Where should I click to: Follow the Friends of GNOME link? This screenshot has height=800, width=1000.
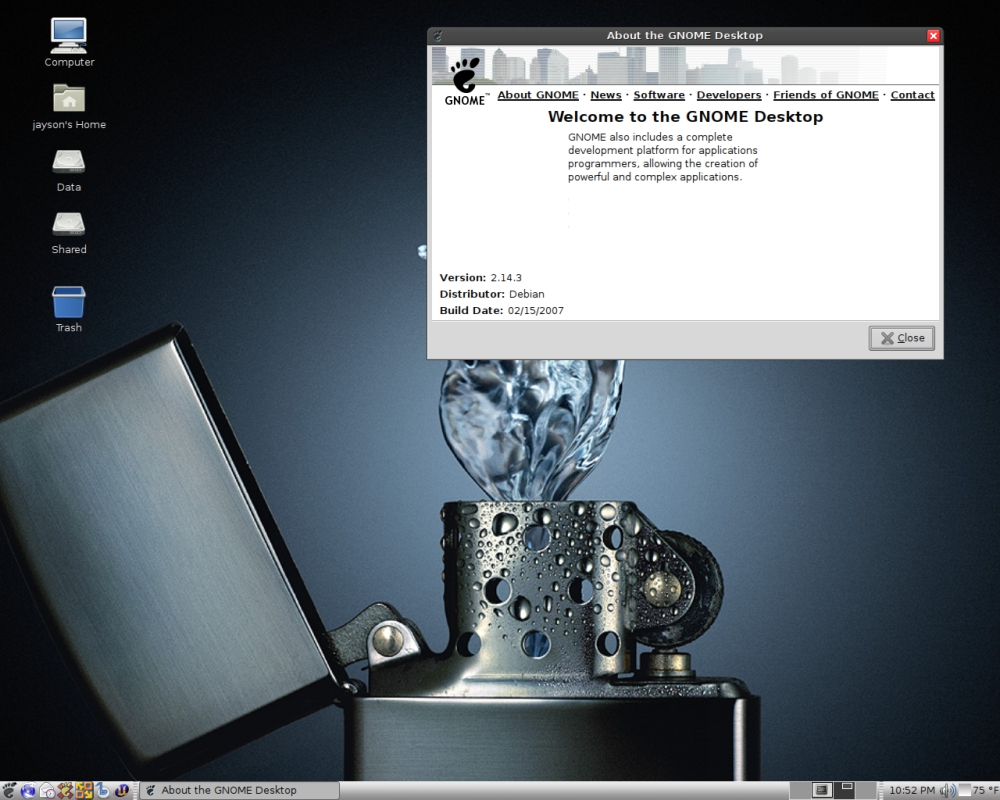(826, 94)
